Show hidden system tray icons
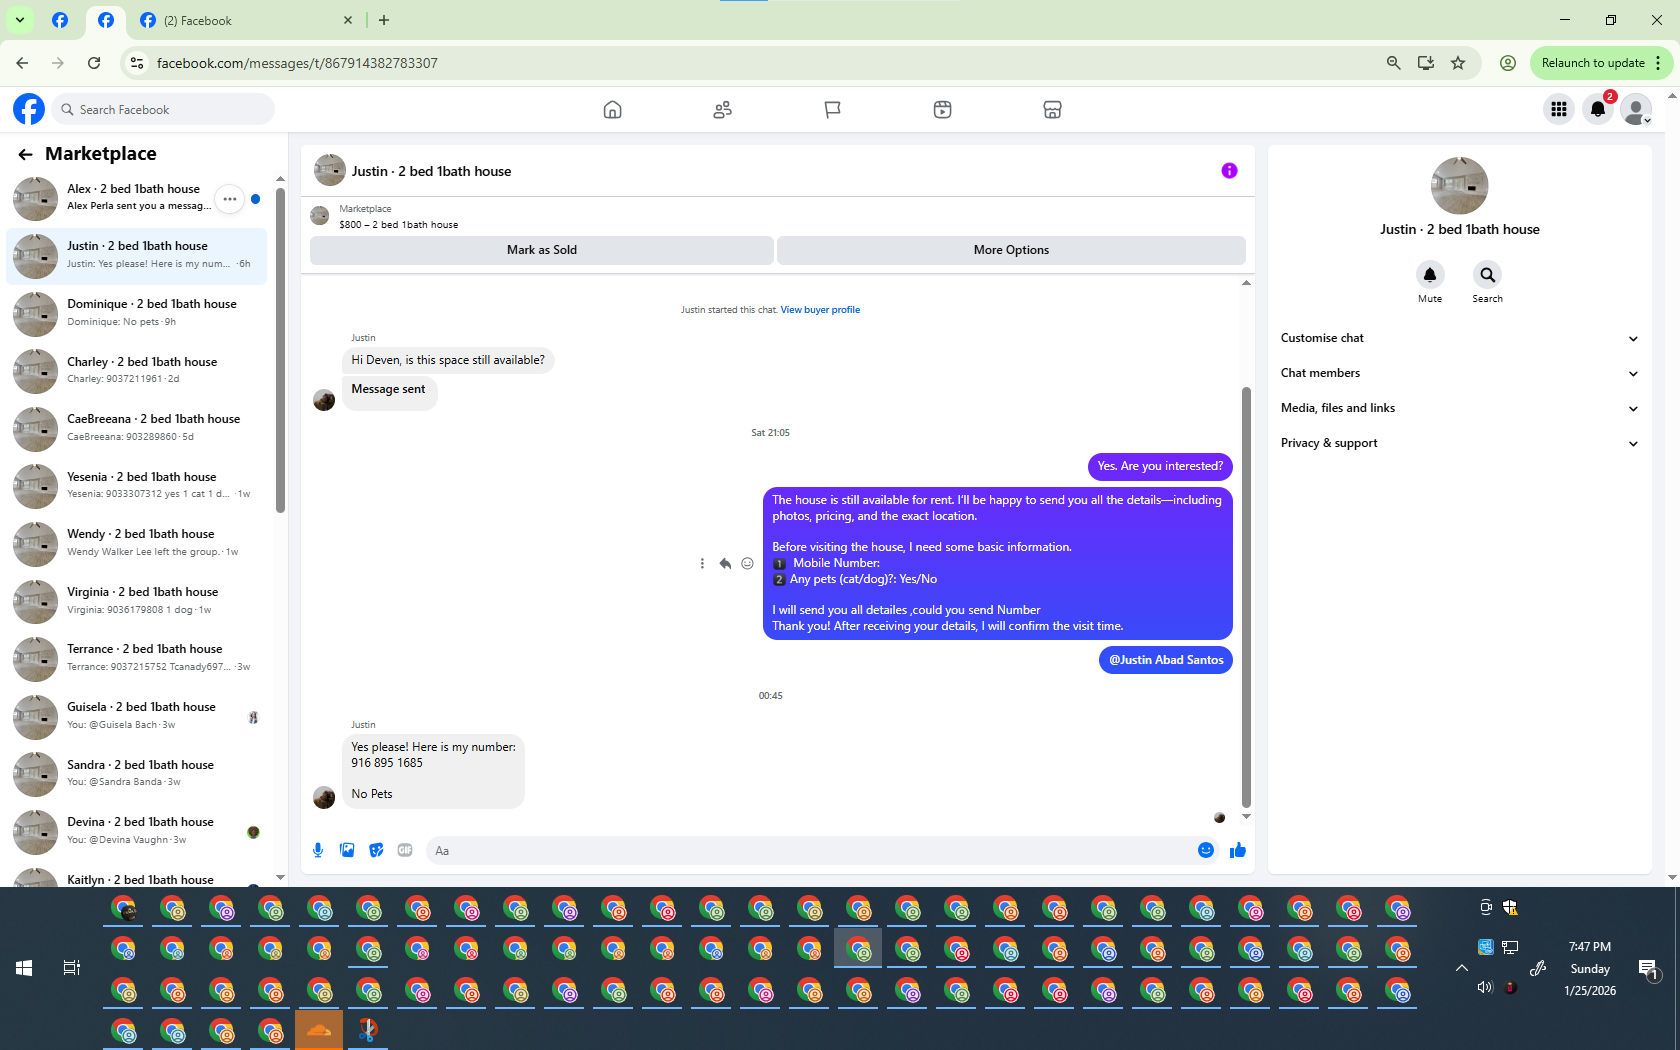The height and width of the screenshot is (1050, 1680). pyautogui.click(x=1461, y=968)
